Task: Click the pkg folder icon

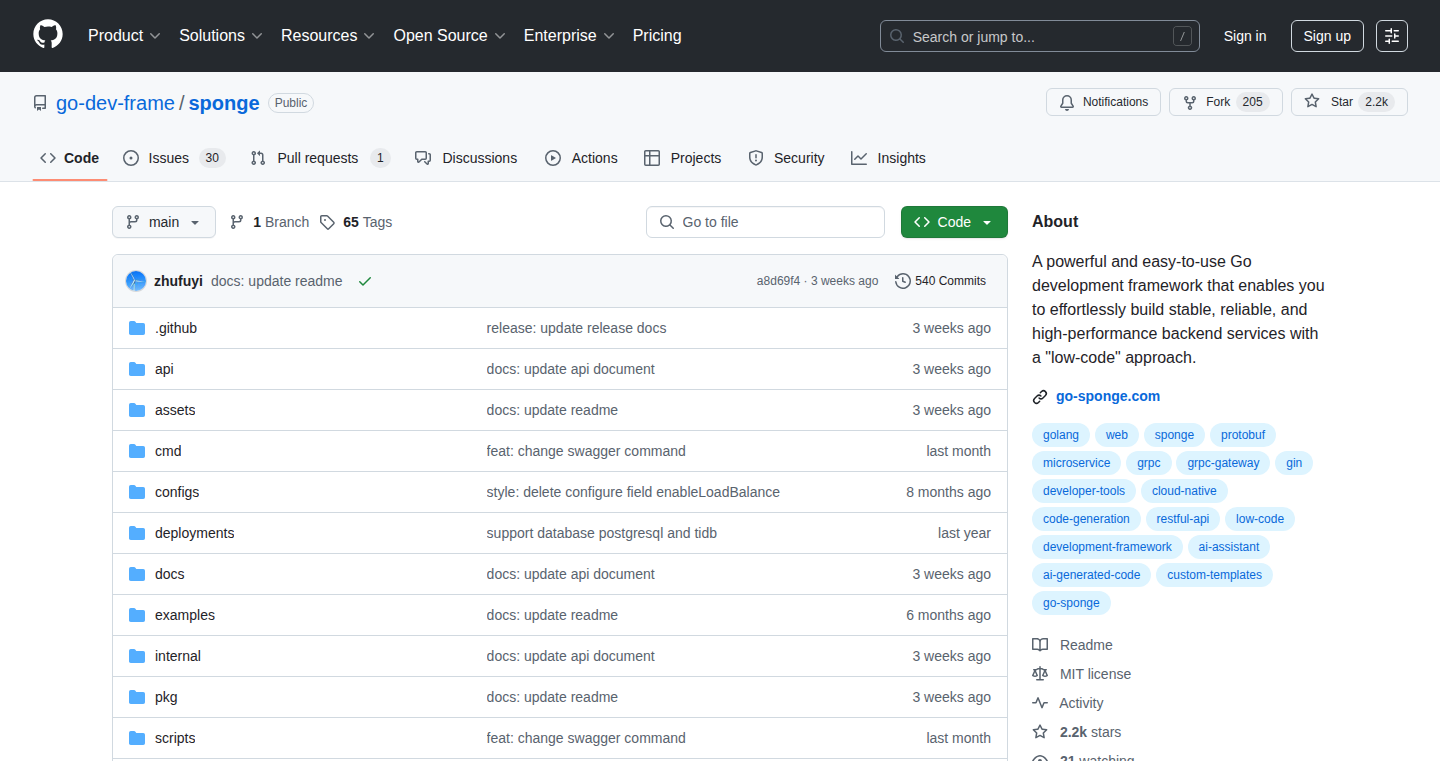Action: tap(137, 697)
